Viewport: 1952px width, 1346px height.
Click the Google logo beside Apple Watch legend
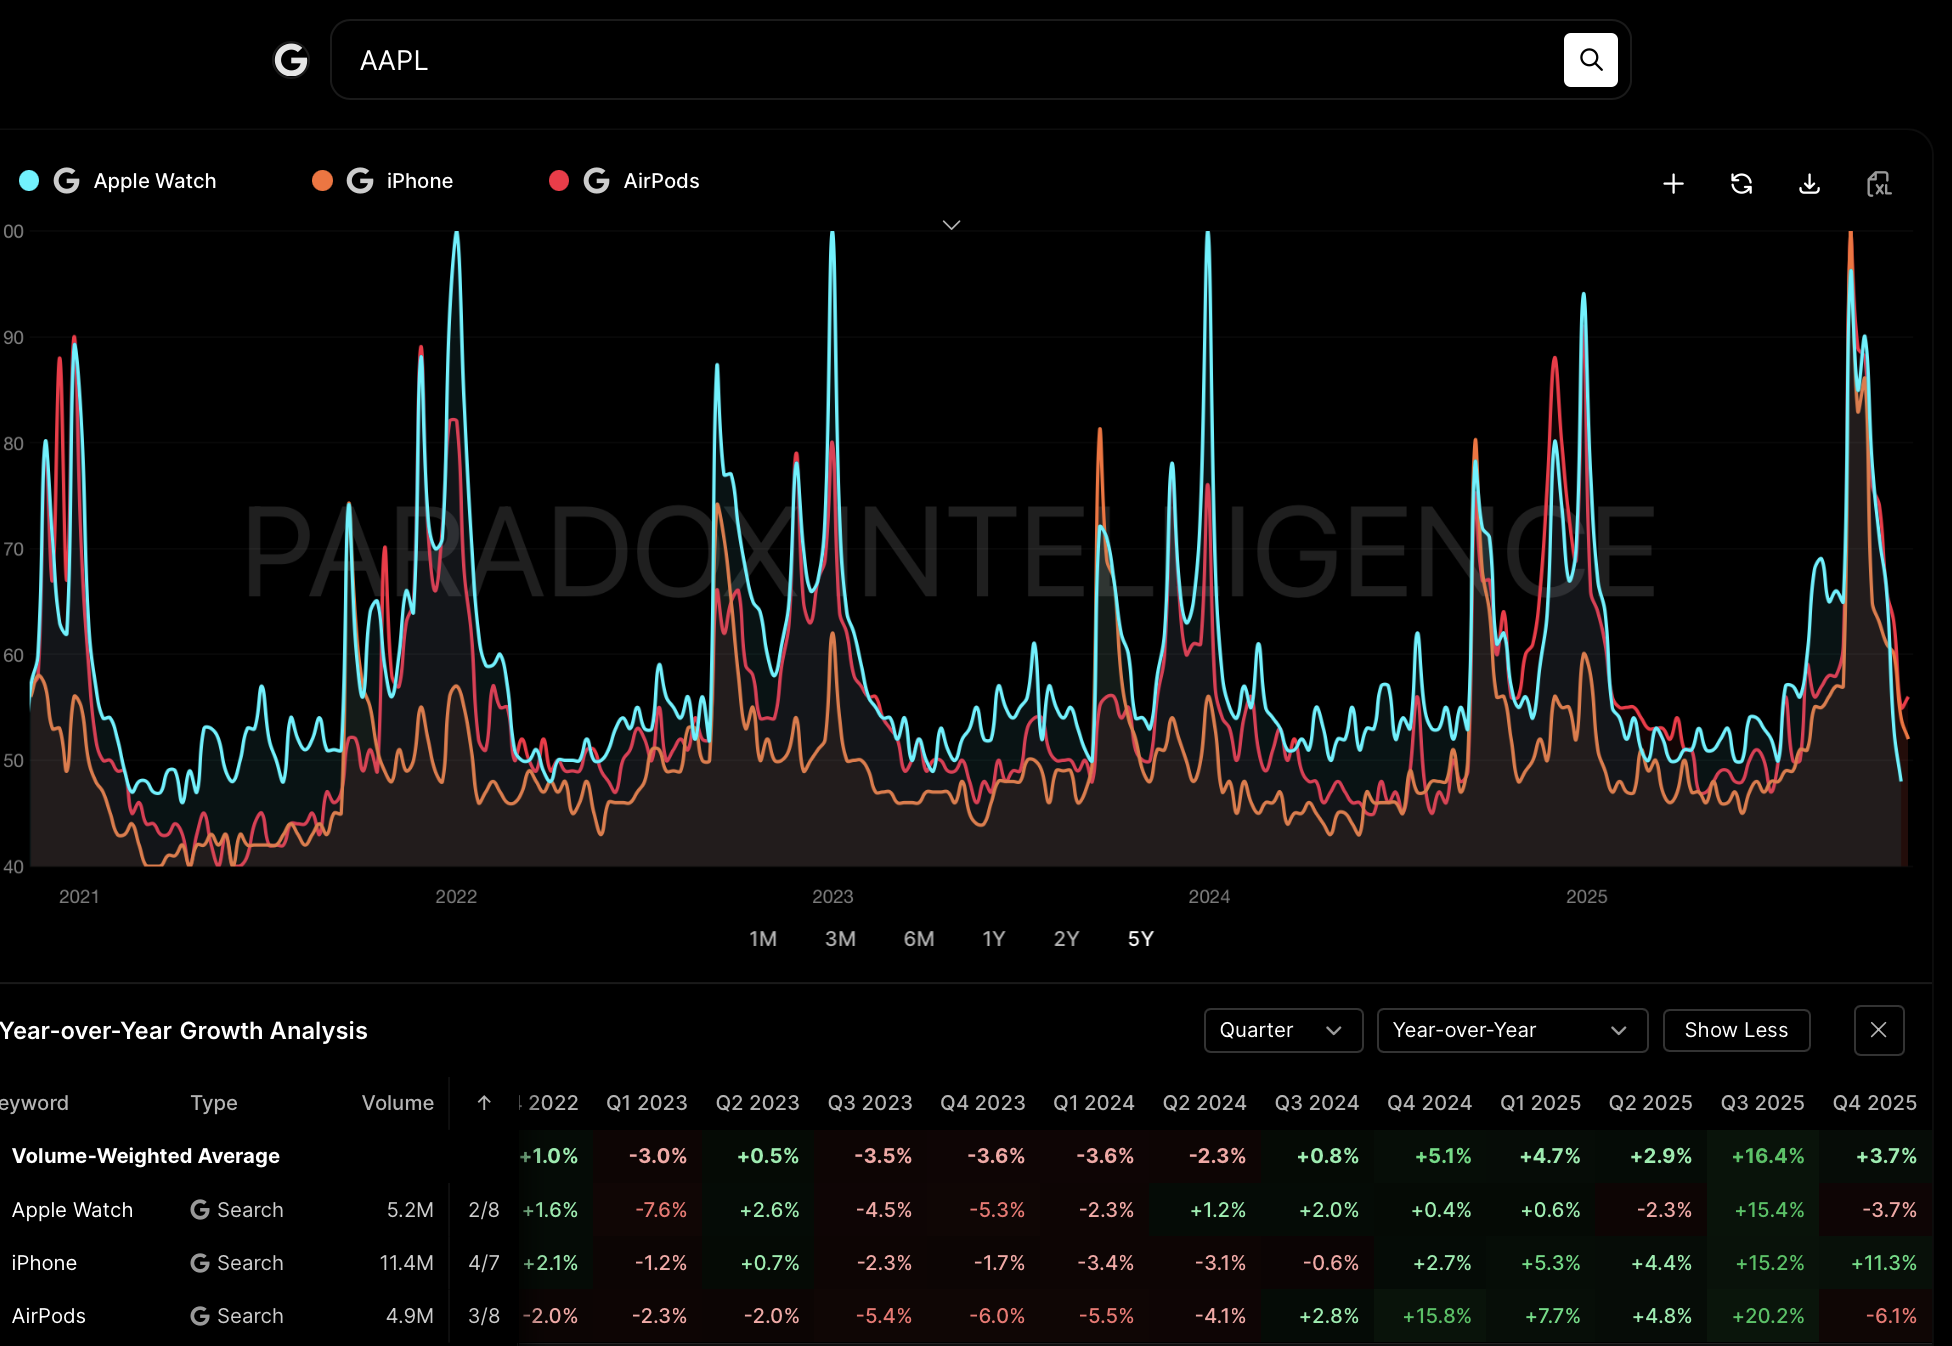point(66,181)
